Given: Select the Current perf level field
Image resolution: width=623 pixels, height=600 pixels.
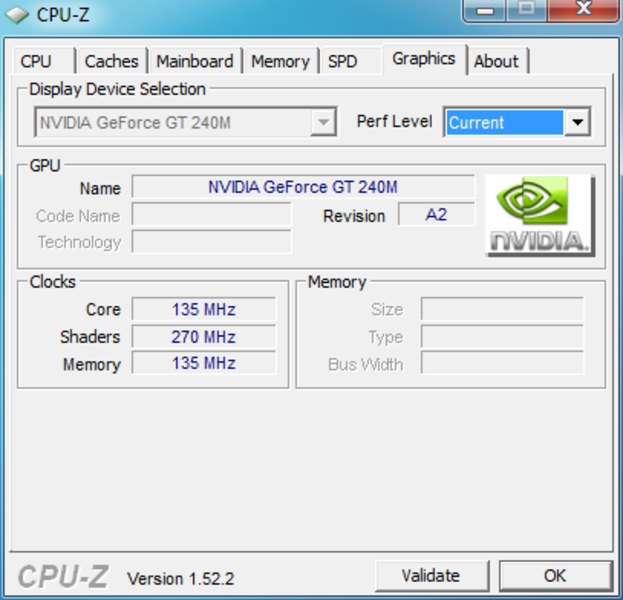Looking at the screenshot, I should pyautogui.click(x=505, y=122).
